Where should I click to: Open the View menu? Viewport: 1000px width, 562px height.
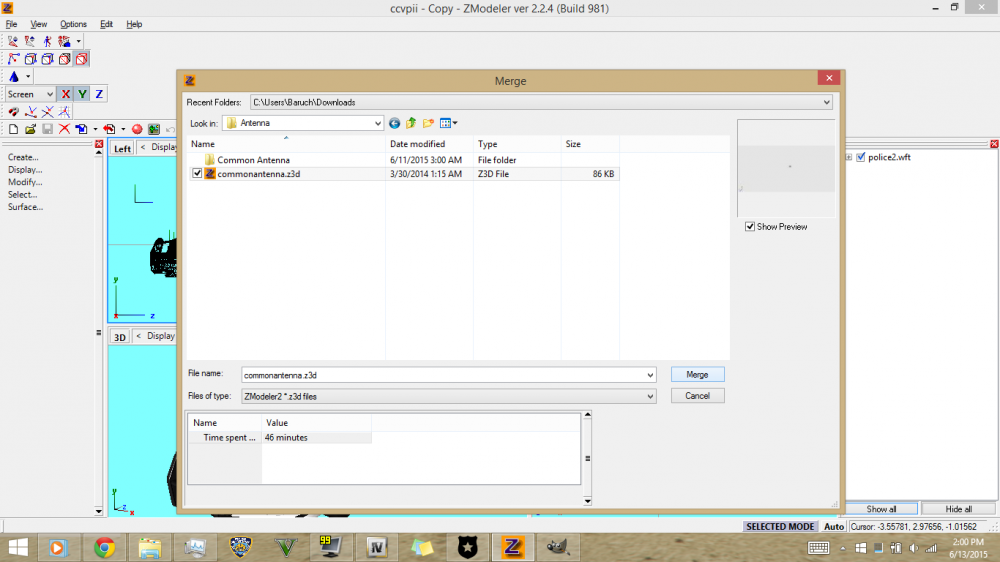[38, 24]
